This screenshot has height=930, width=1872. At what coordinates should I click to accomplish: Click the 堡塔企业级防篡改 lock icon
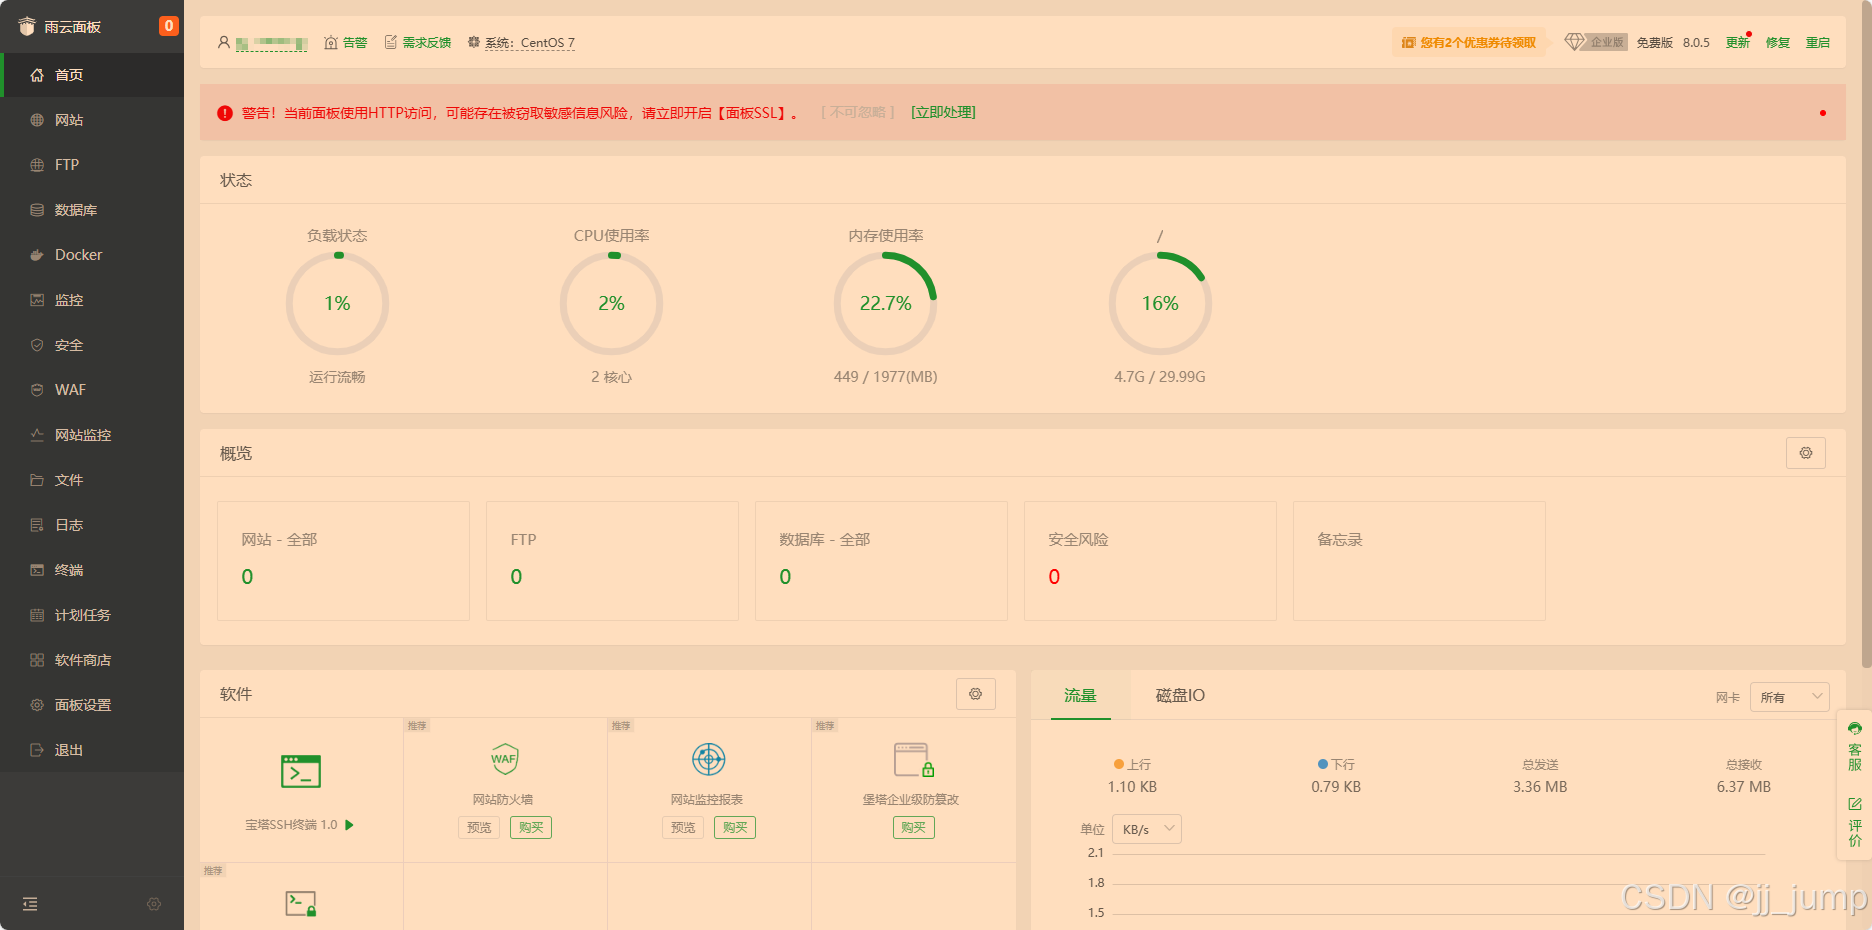click(913, 760)
